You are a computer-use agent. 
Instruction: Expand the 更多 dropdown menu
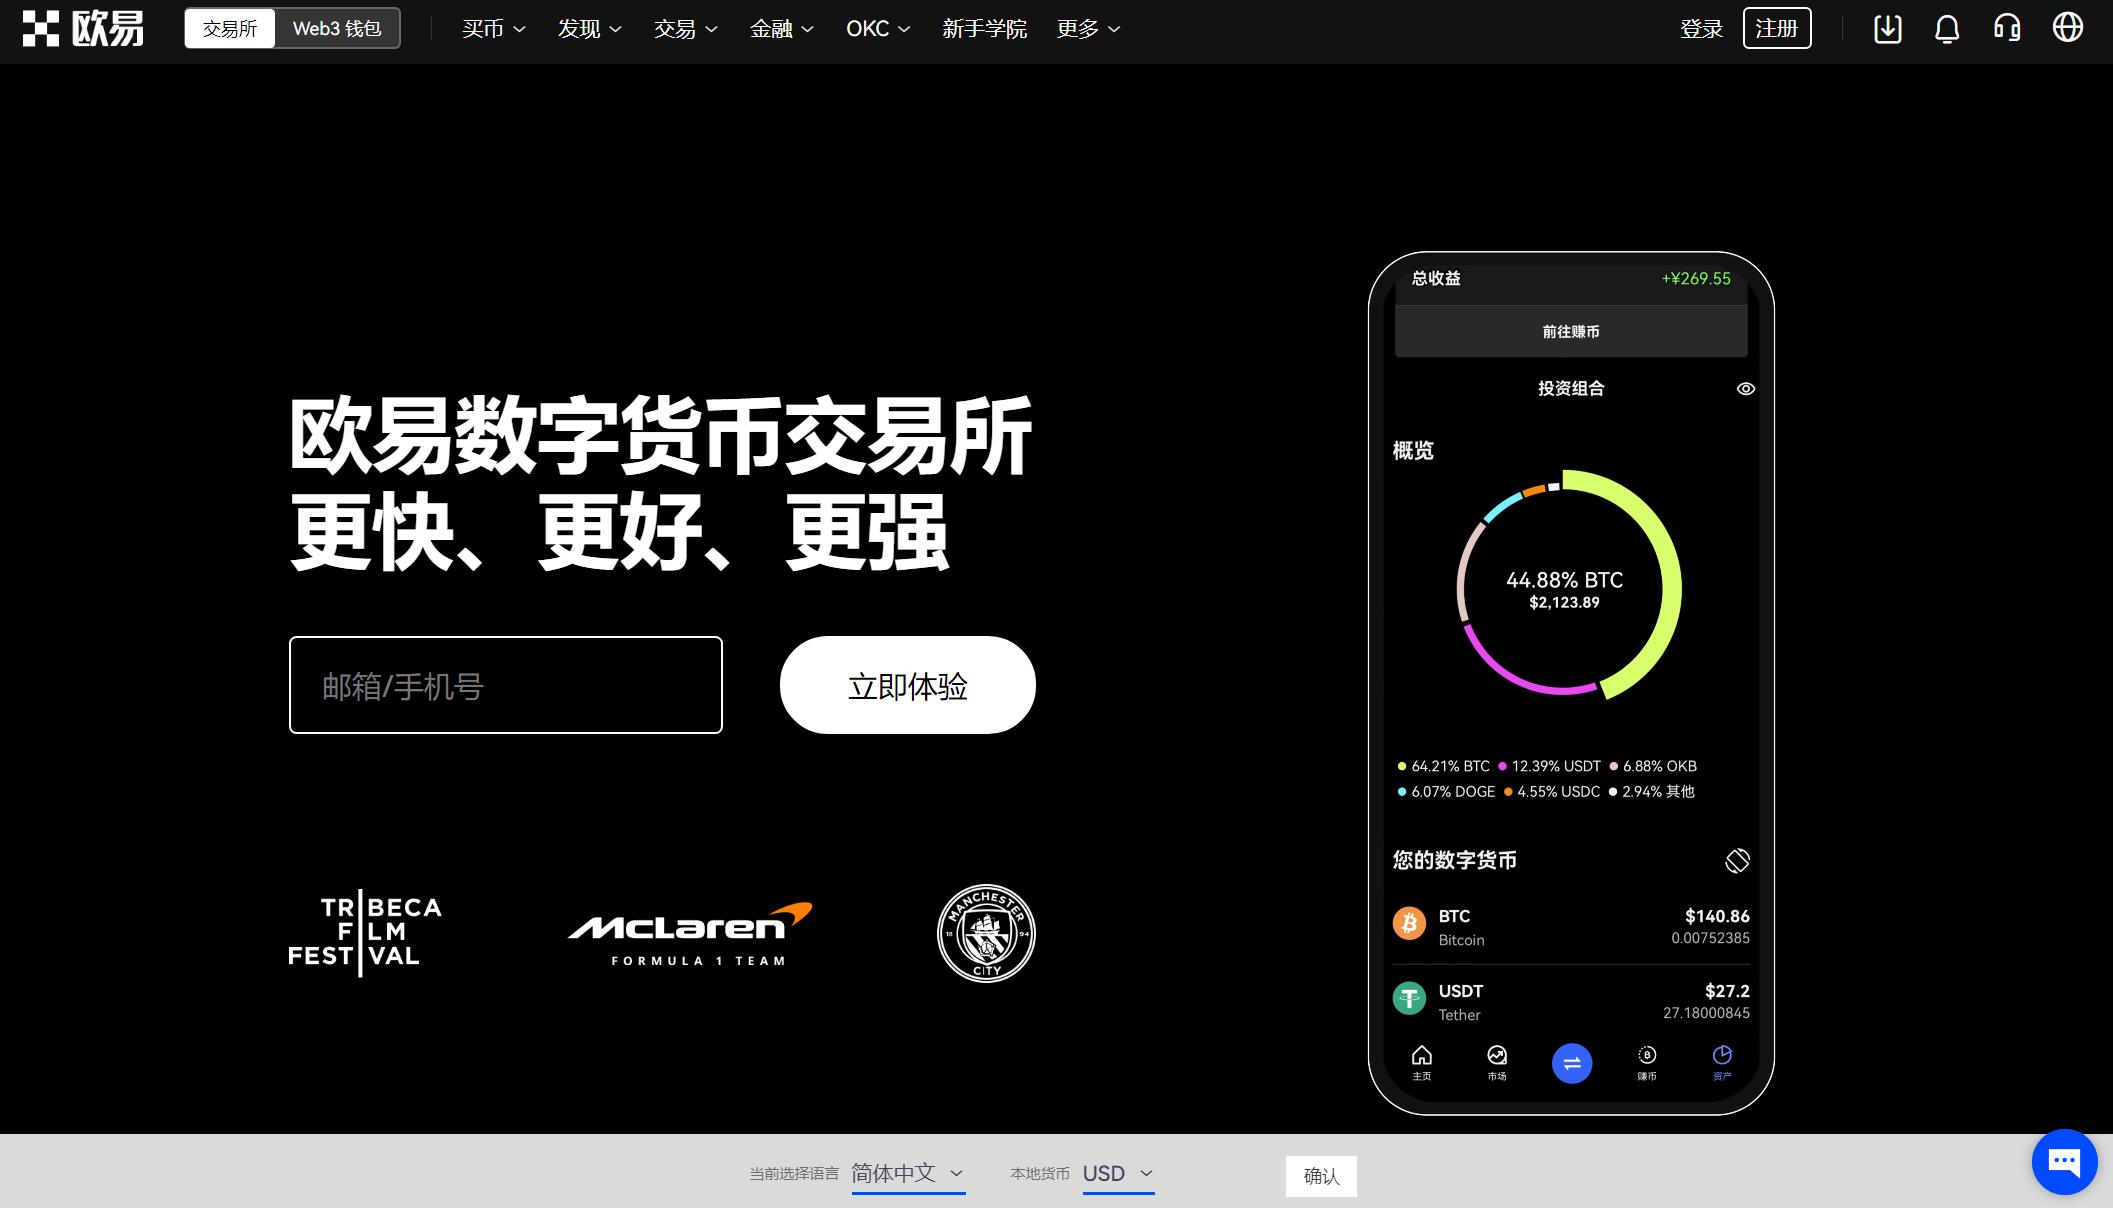coord(1090,29)
